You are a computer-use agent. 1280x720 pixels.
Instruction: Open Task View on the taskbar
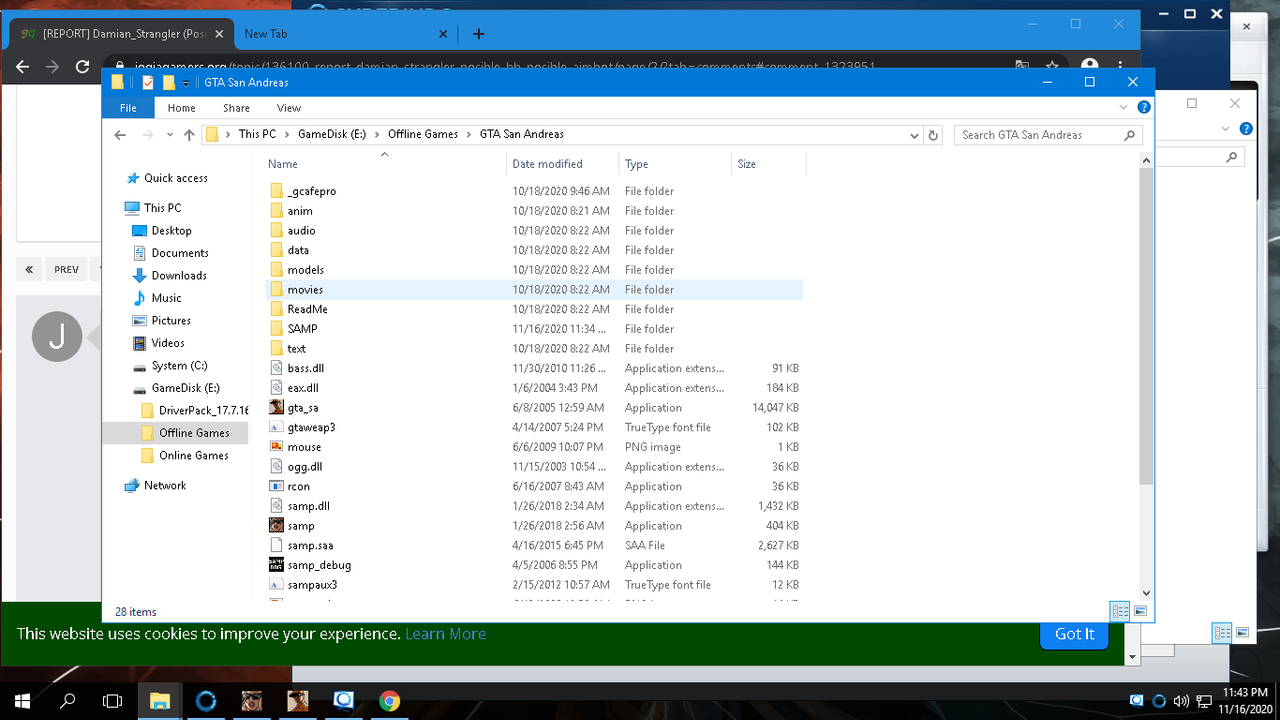tap(113, 700)
